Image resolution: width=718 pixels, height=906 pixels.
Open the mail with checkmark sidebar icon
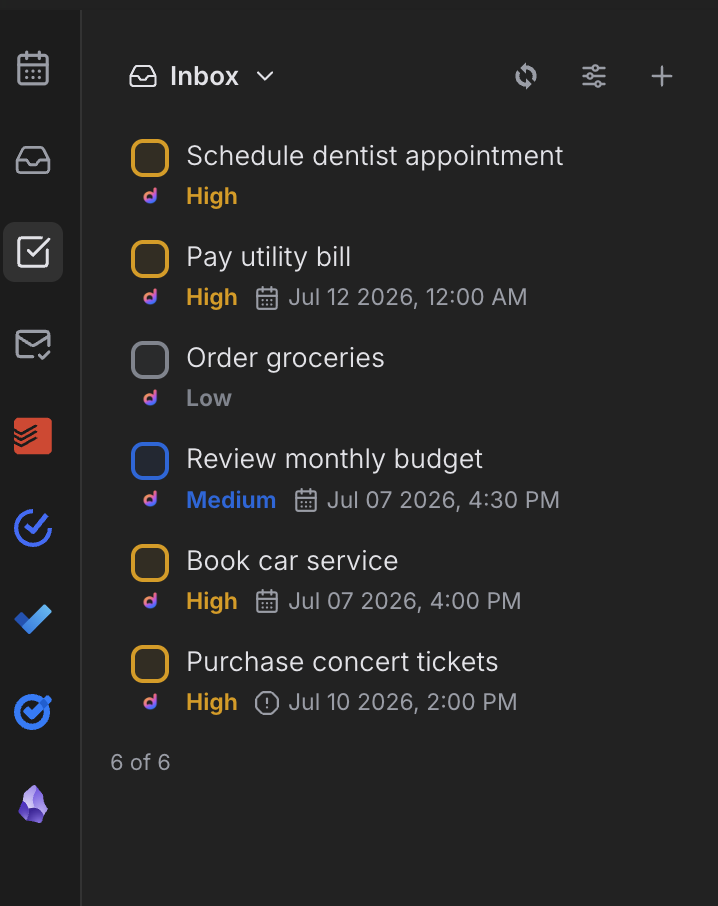pos(33,344)
